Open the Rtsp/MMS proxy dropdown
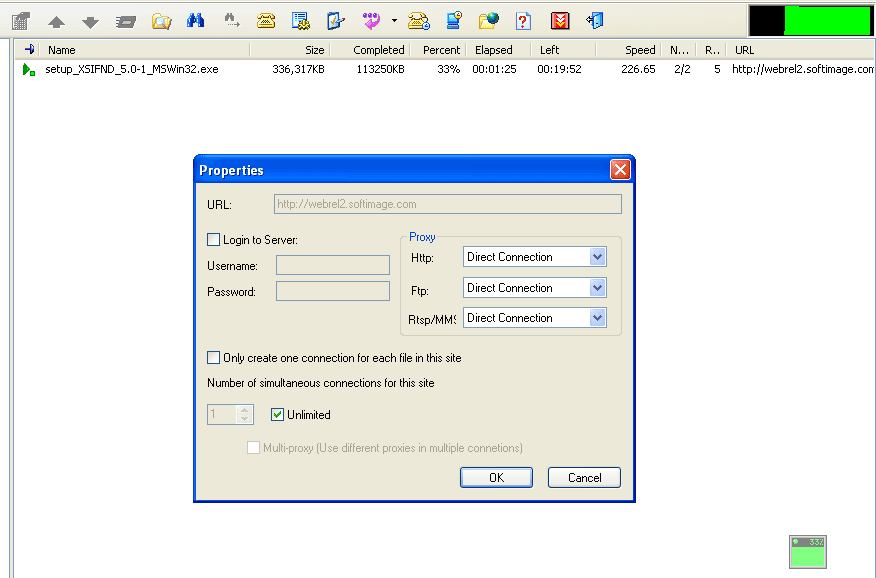The image size is (876, 578). (x=597, y=318)
